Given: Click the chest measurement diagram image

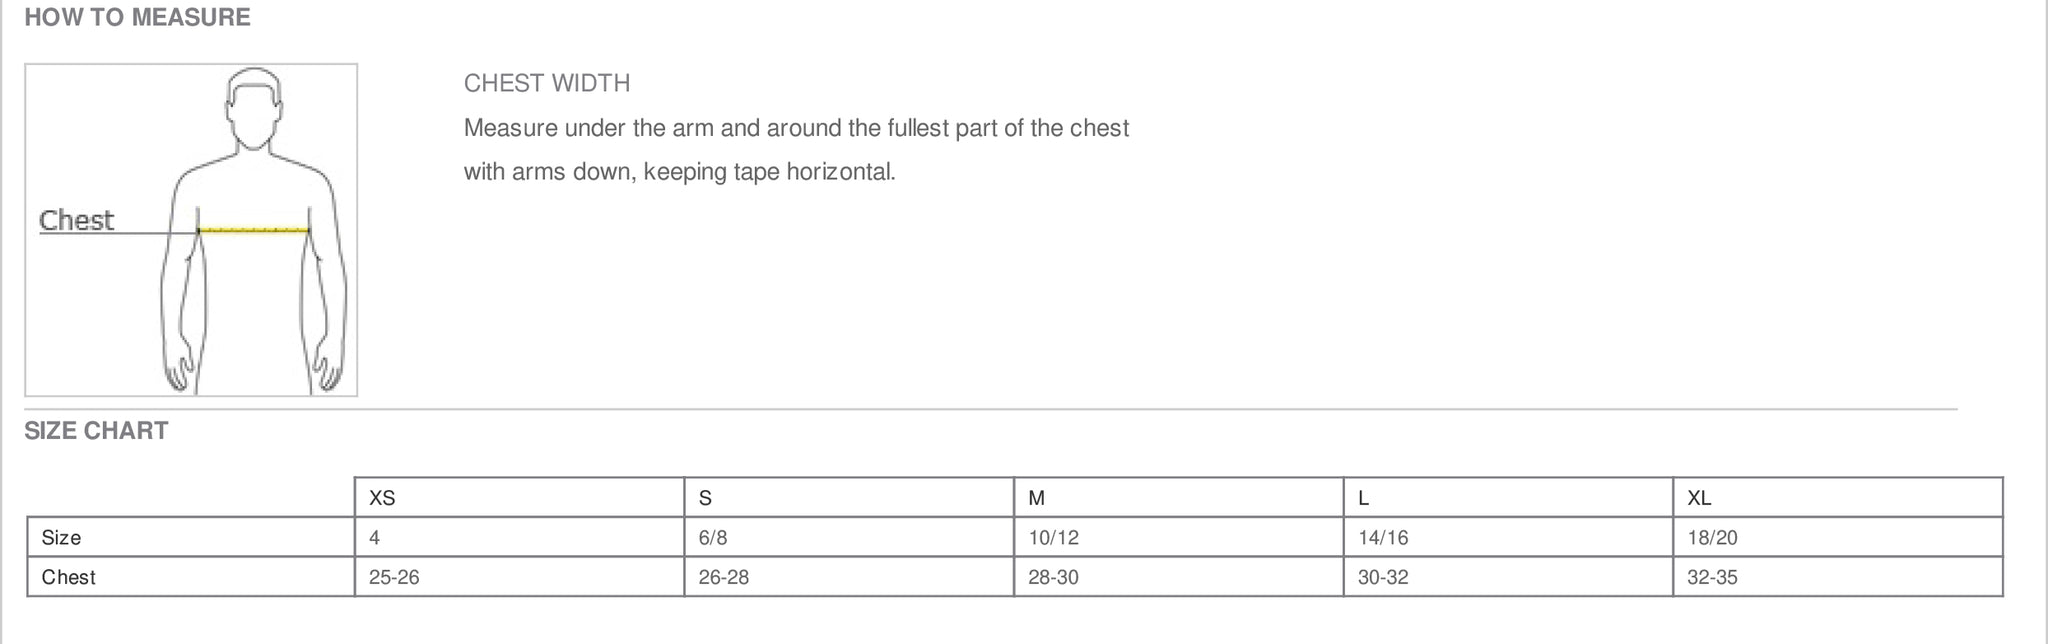Looking at the screenshot, I should pos(191,230).
